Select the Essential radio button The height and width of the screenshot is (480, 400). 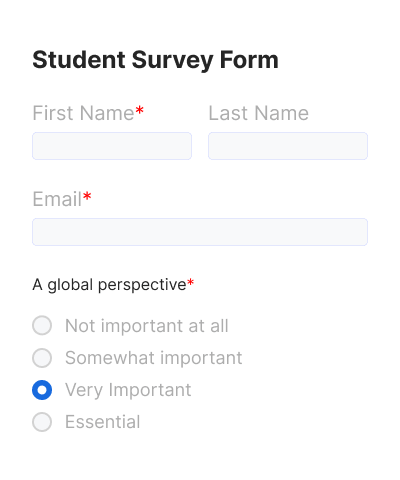[42, 422]
